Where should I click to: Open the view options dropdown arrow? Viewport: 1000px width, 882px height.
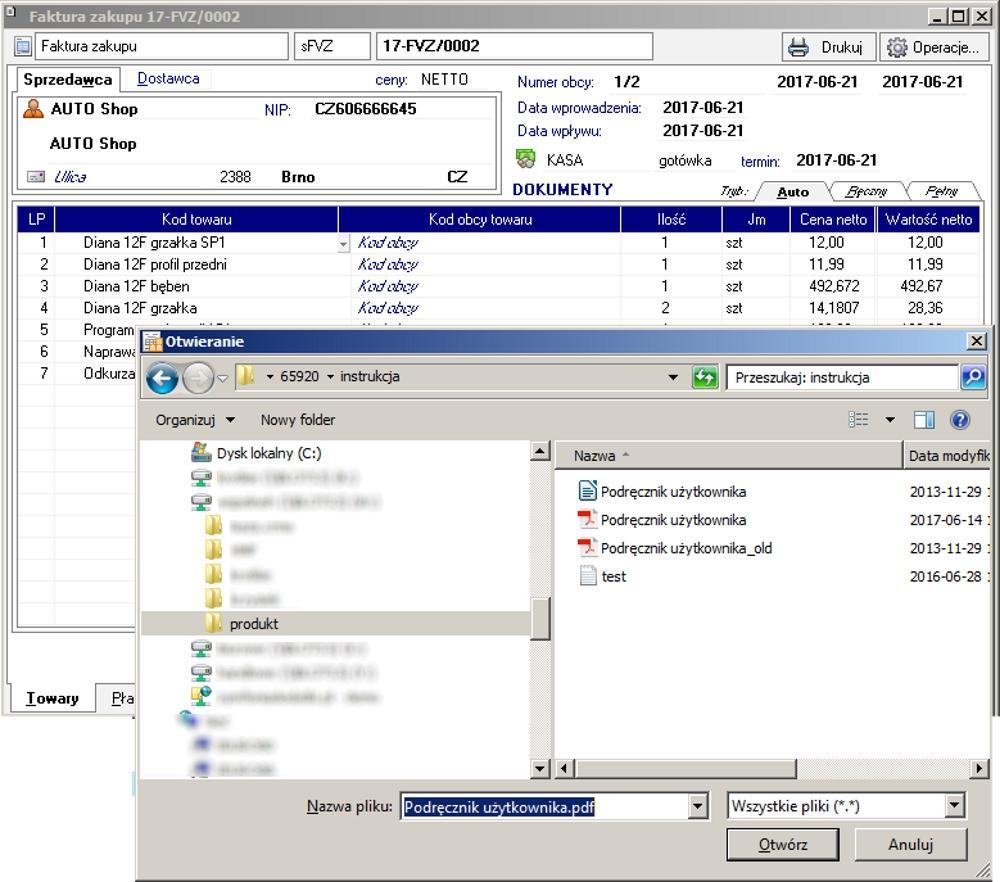point(890,420)
